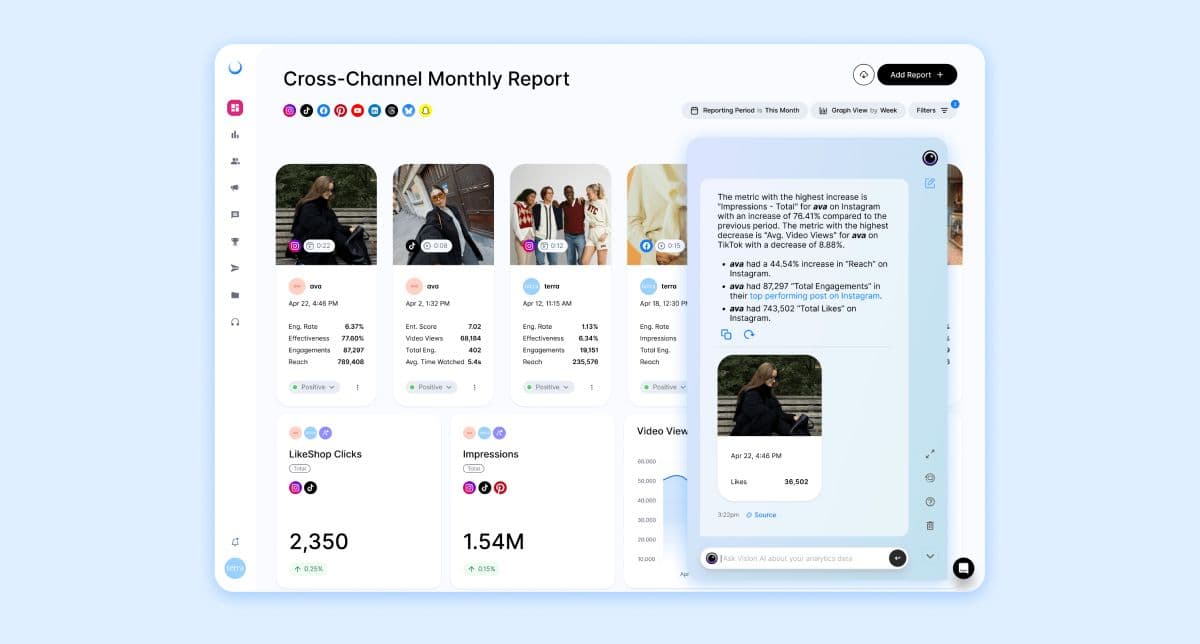Screen dimensions: 1200x644
Task: Click the megaphone campaigns sidebar icon
Action: coord(235,188)
